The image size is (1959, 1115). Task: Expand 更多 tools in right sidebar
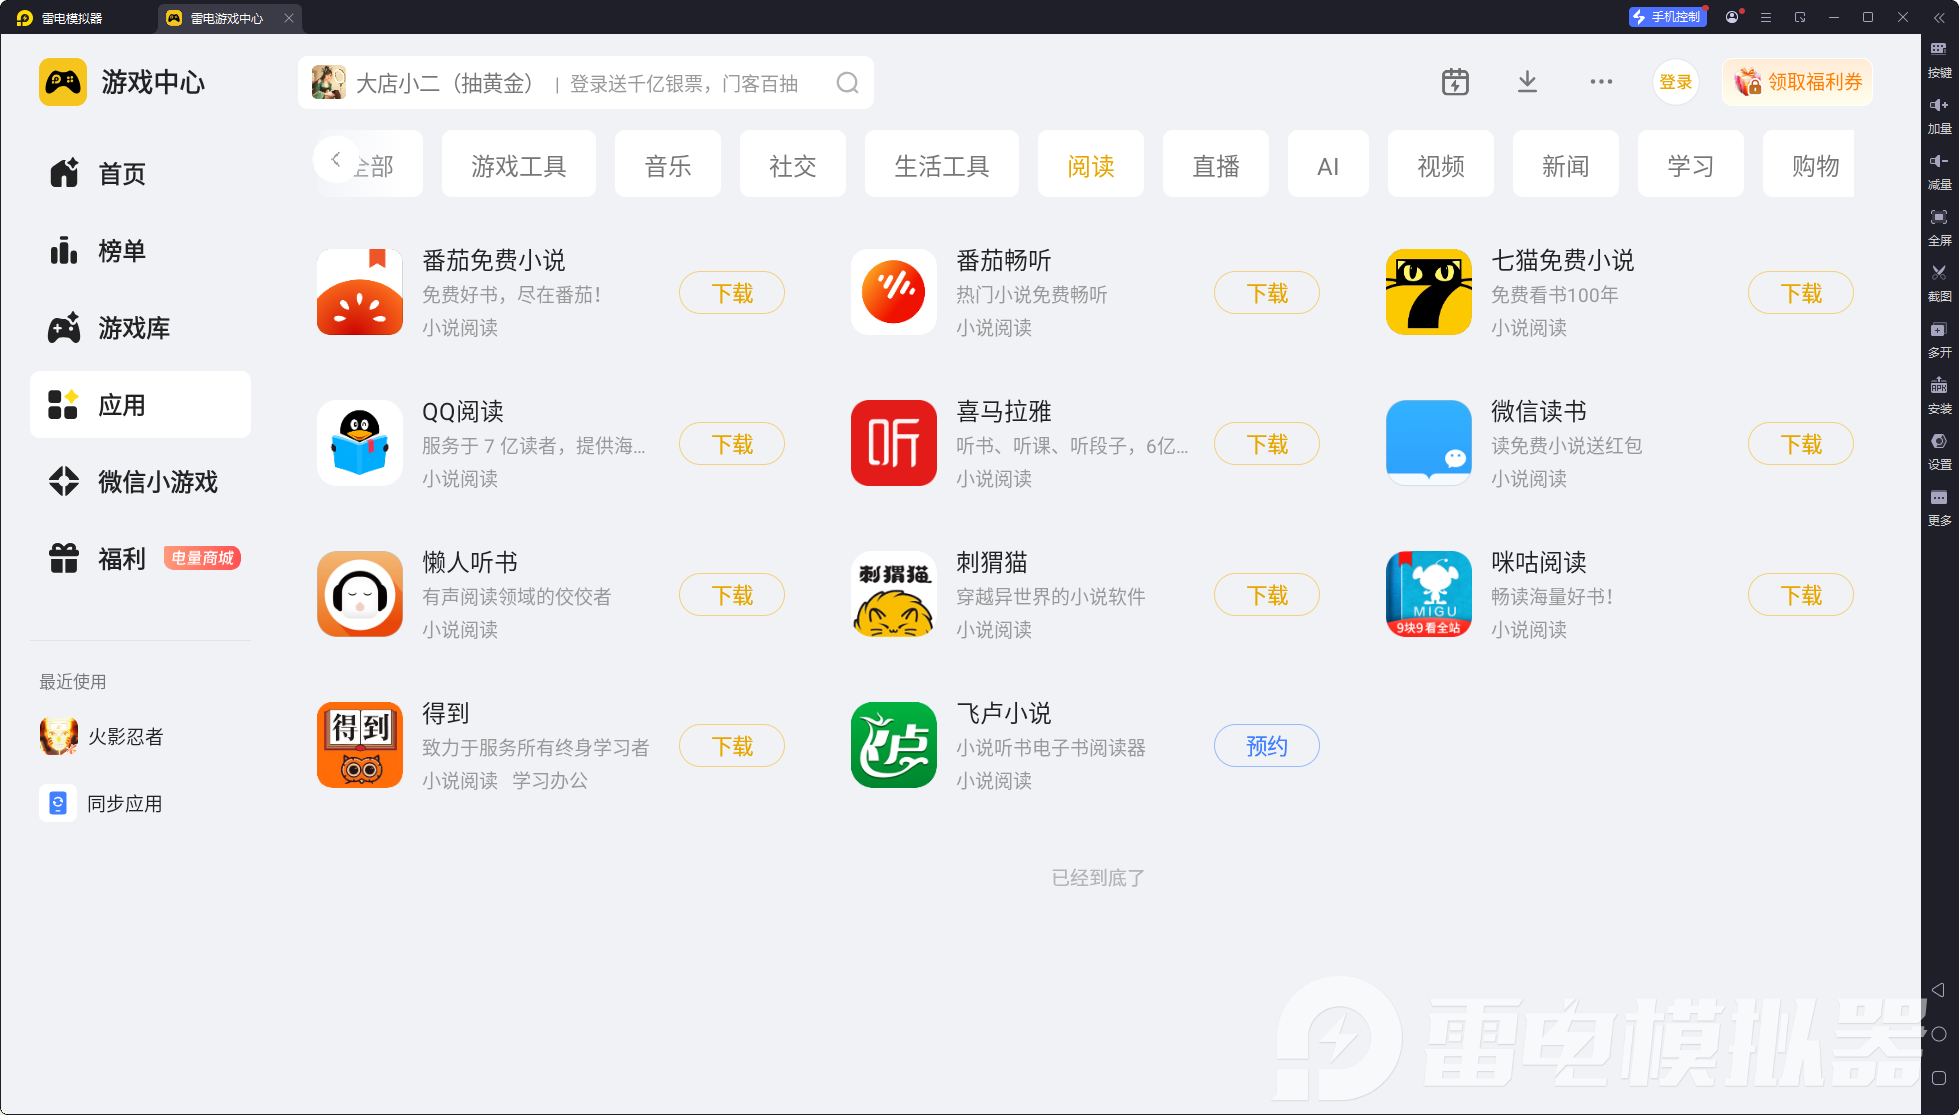[x=1939, y=507]
